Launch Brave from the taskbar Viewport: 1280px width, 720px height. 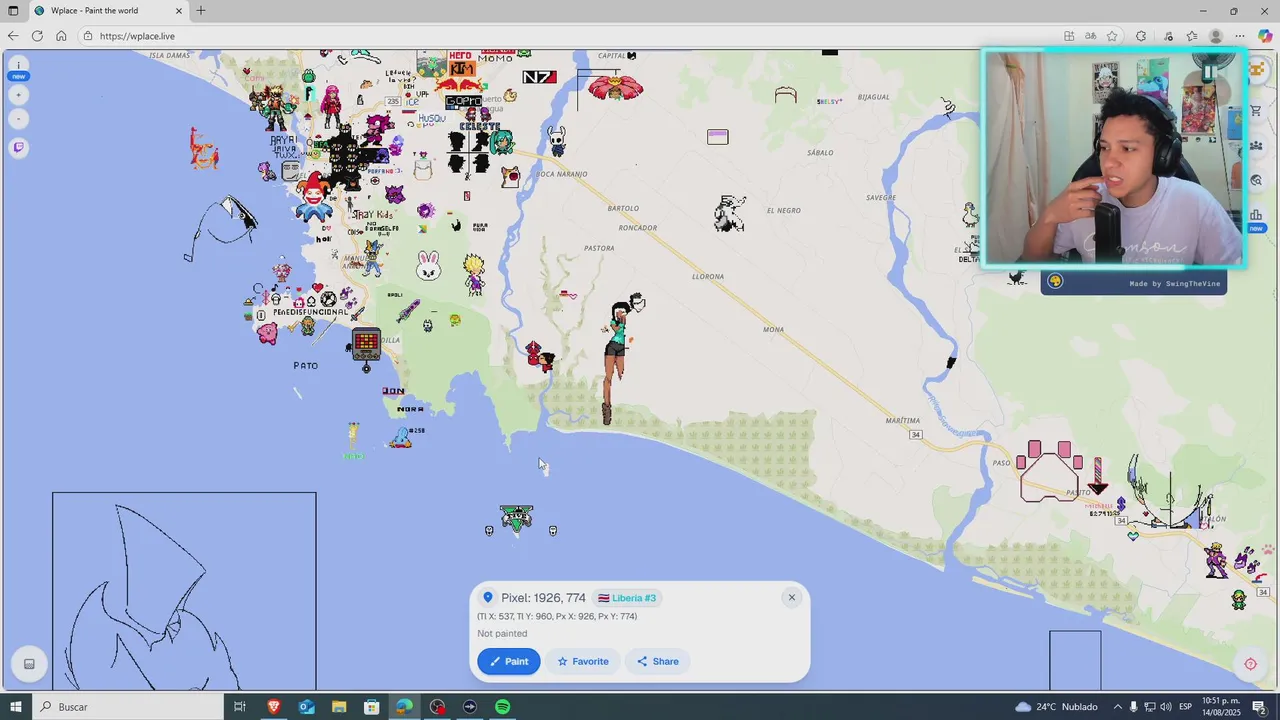point(273,707)
